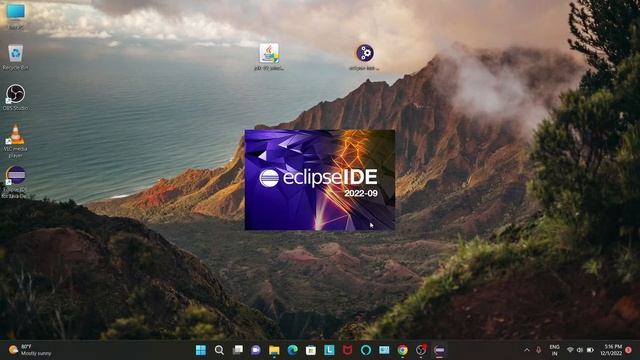Open the volume tray icon

coord(580,350)
